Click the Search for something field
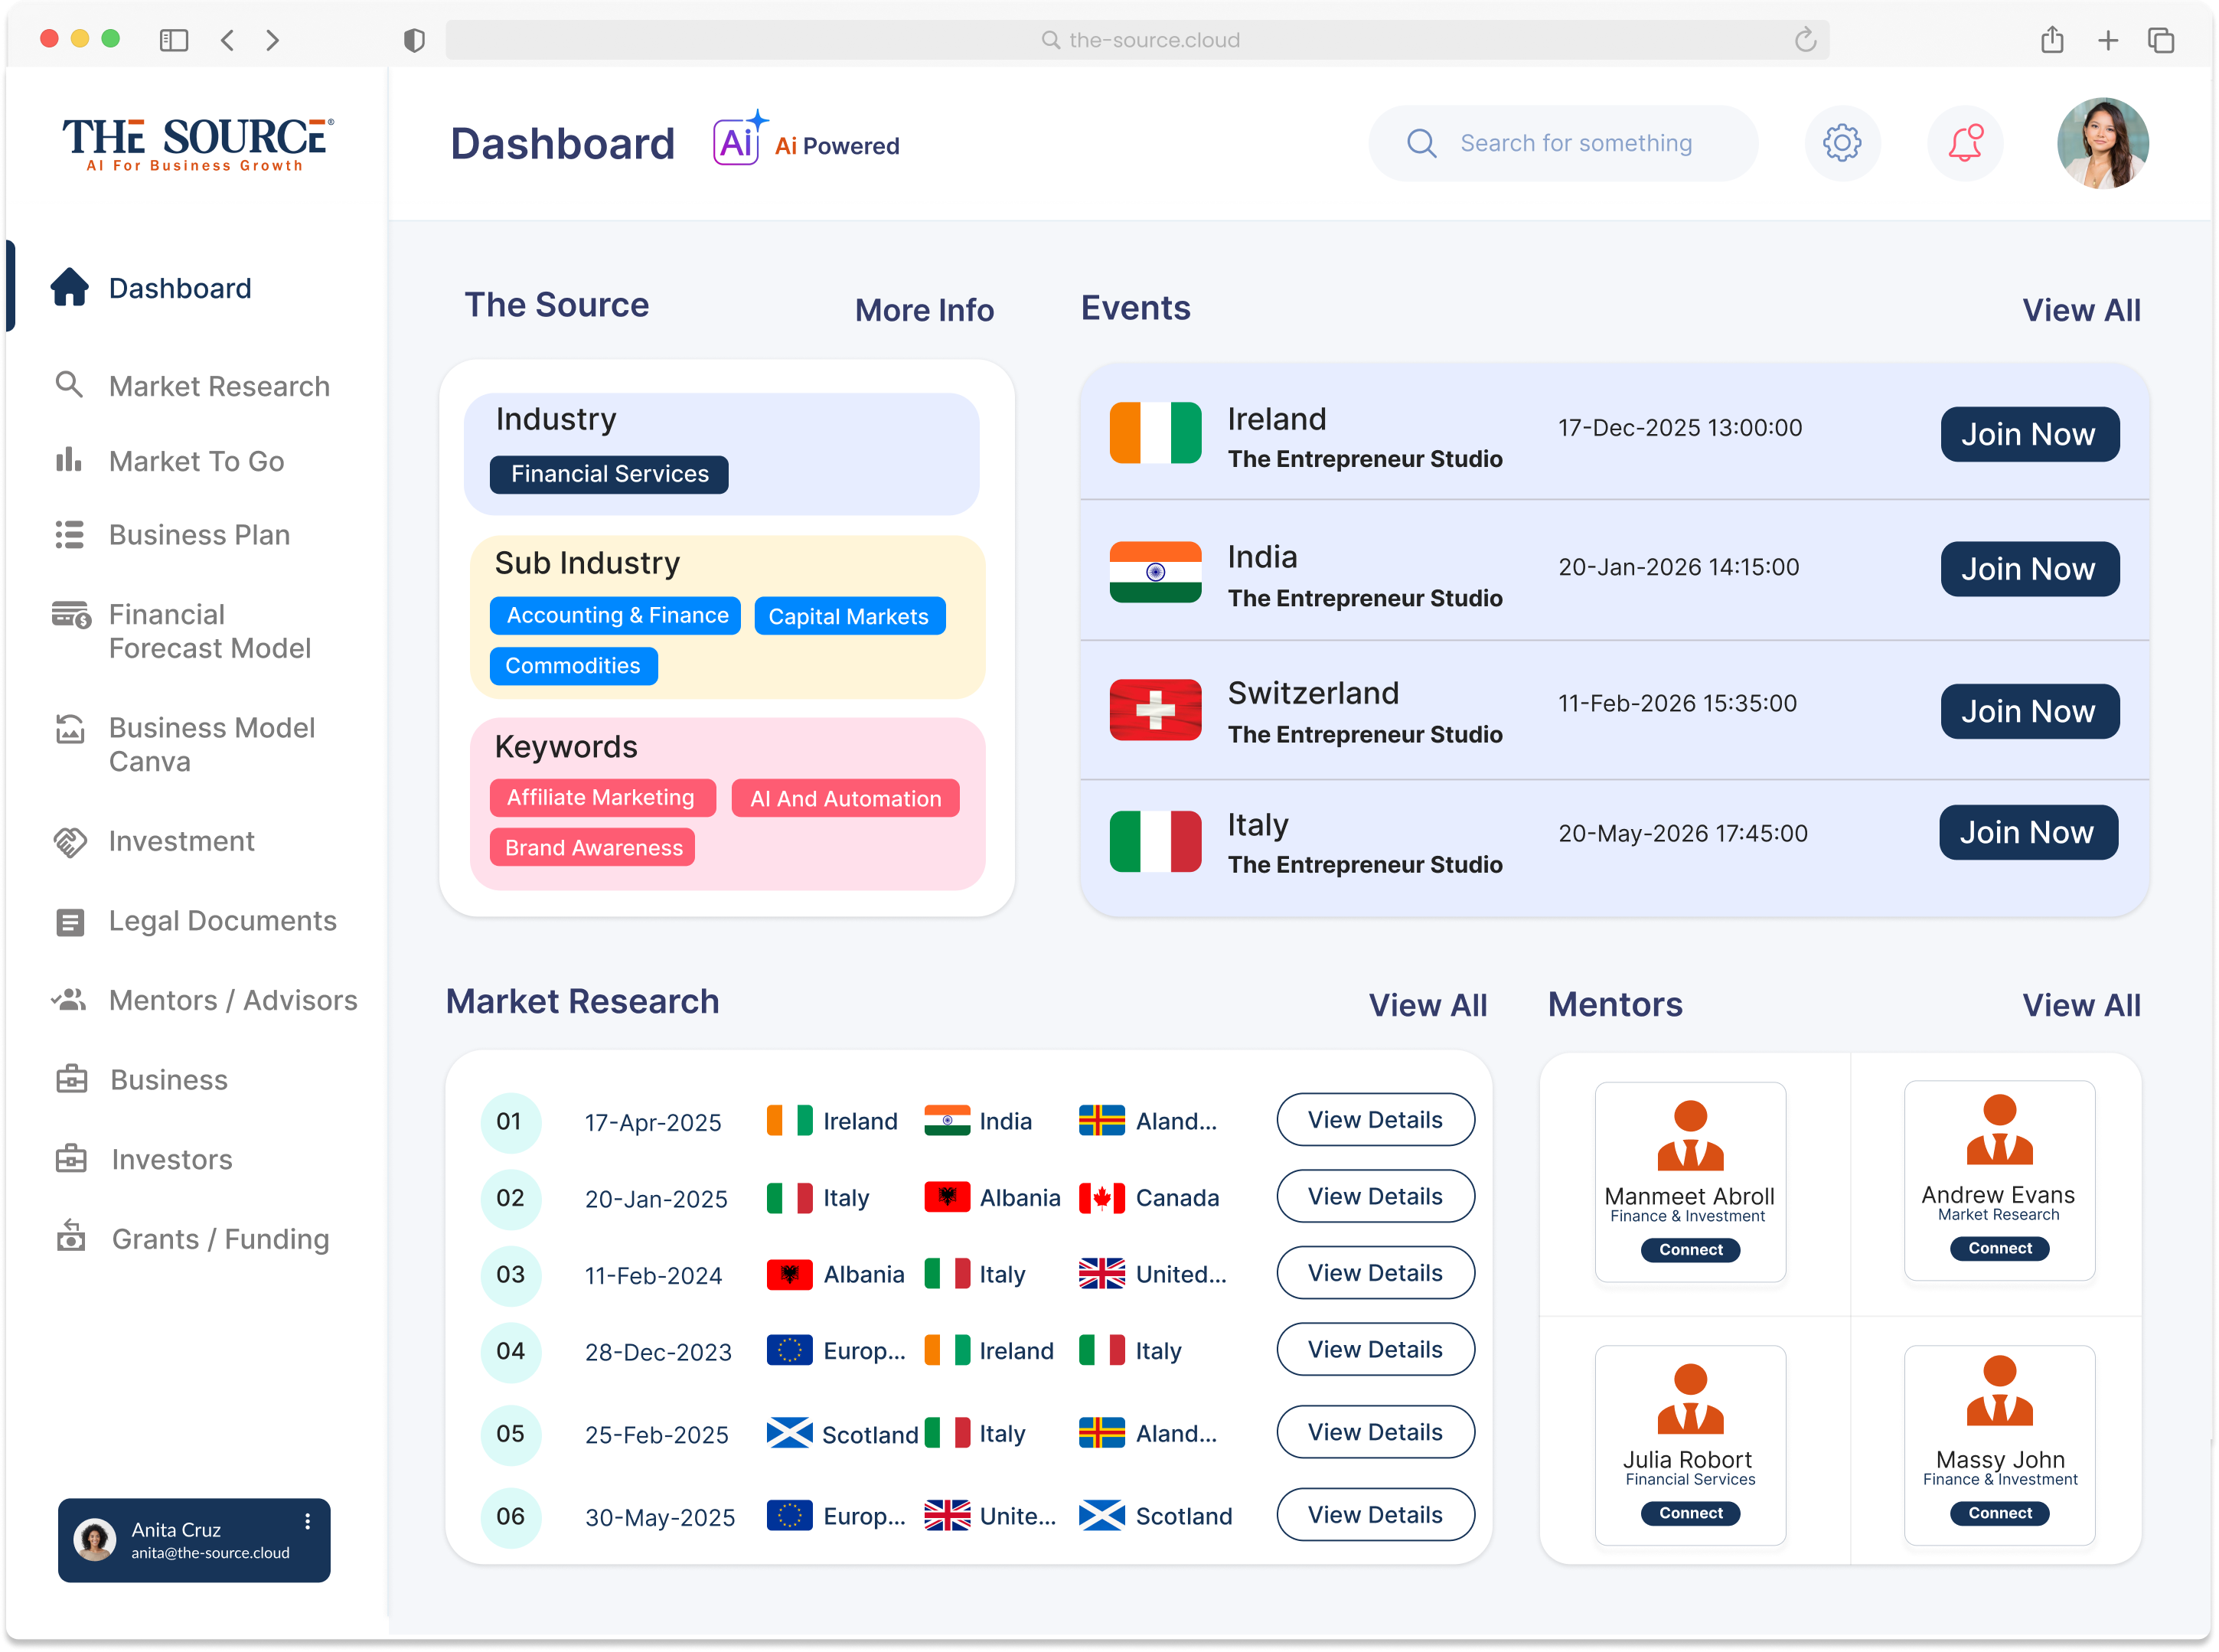2219x1652 pixels. tap(1575, 143)
